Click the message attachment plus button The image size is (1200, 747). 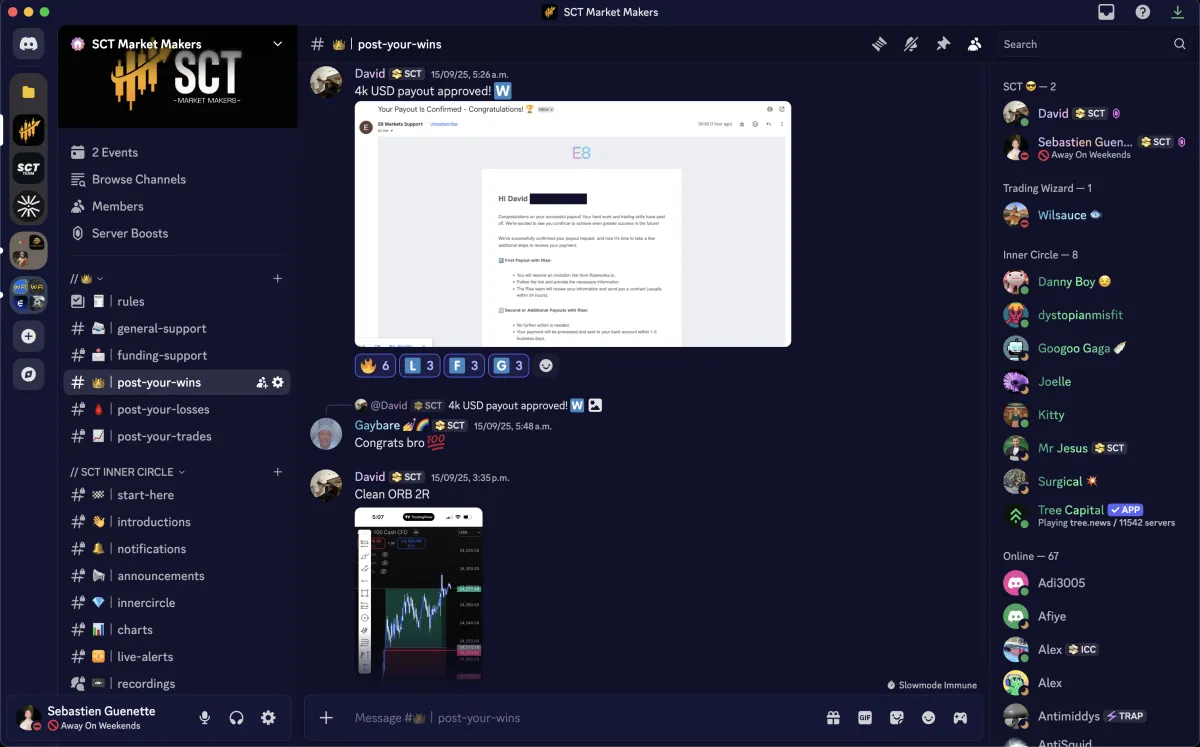[x=326, y=717]
